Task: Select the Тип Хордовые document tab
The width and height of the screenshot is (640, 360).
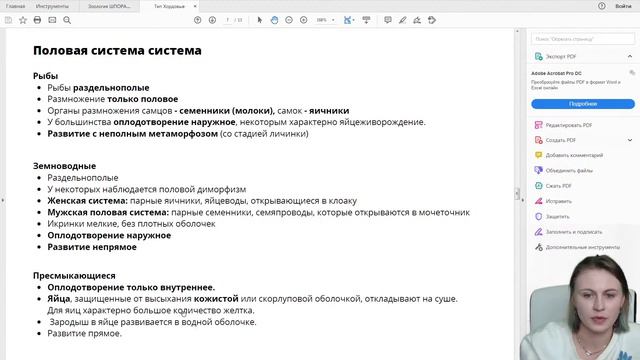Action: point(169,6)
